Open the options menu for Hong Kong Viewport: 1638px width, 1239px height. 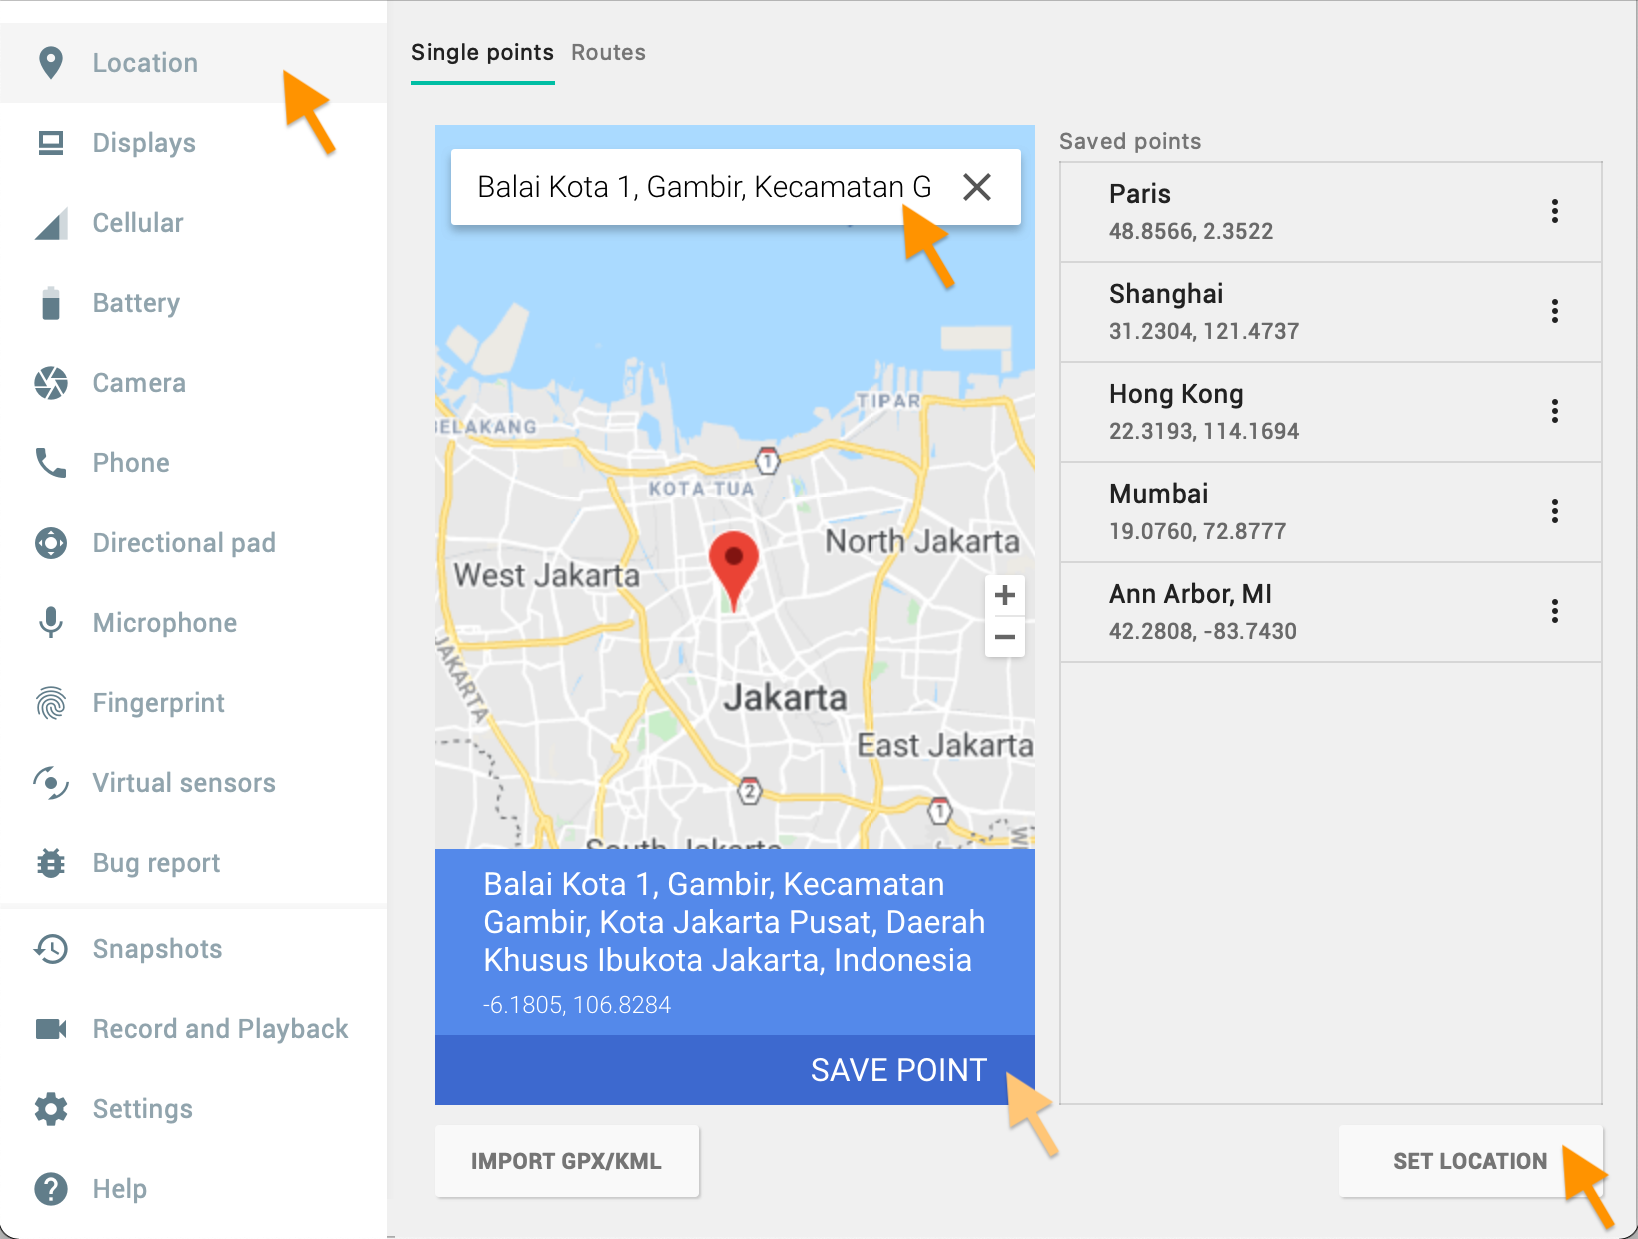(1554, 411)
